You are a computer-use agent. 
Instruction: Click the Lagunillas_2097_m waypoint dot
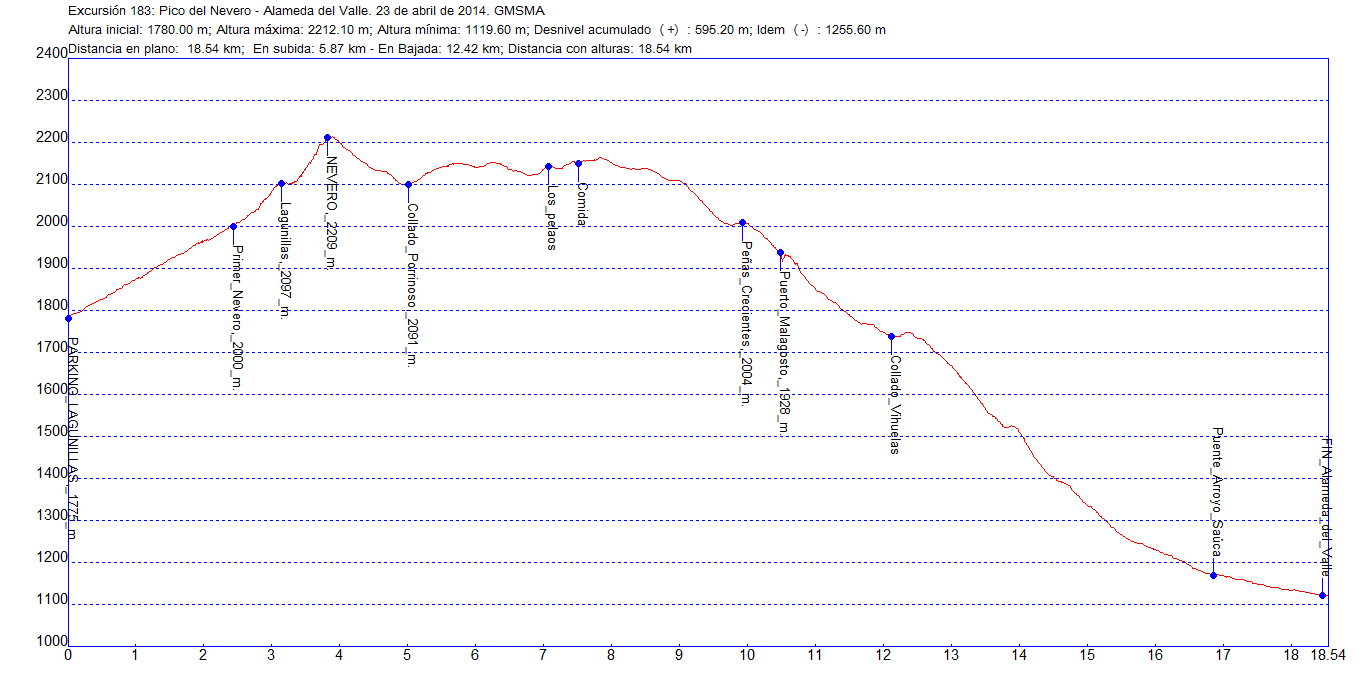click(281, 183)
